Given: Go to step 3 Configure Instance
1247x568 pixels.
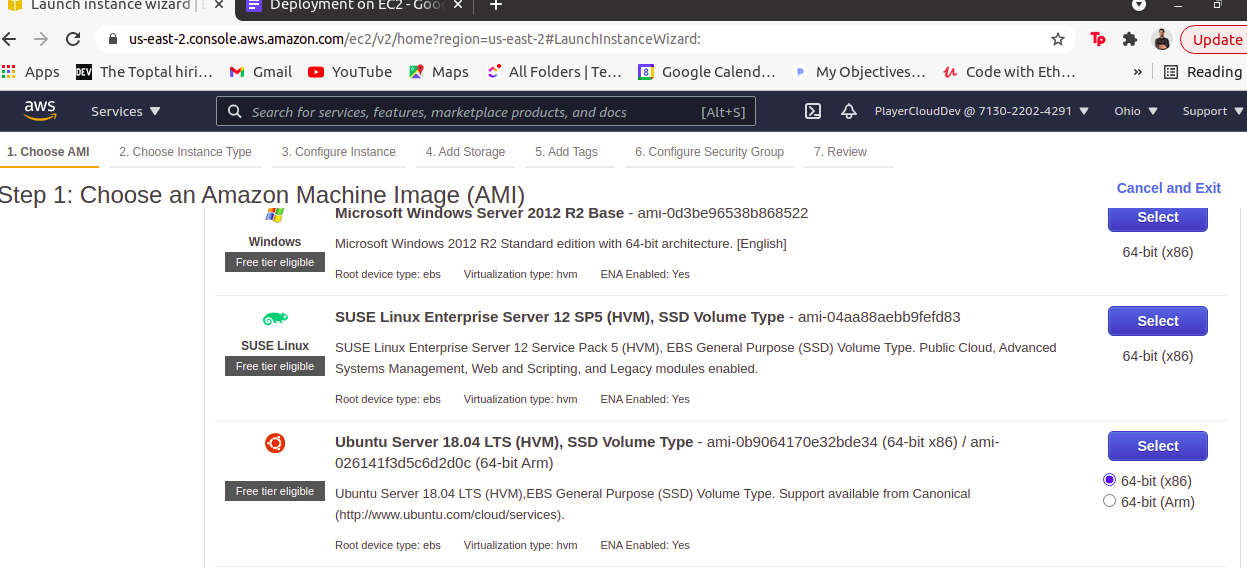Looking at the screenshot, I should point(338,152).
